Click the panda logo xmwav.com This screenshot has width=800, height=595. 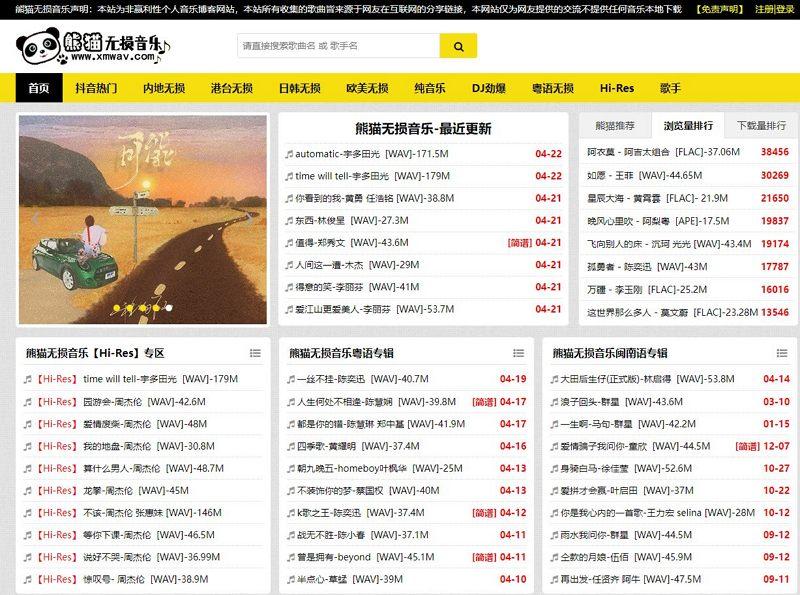pos(93,46)
